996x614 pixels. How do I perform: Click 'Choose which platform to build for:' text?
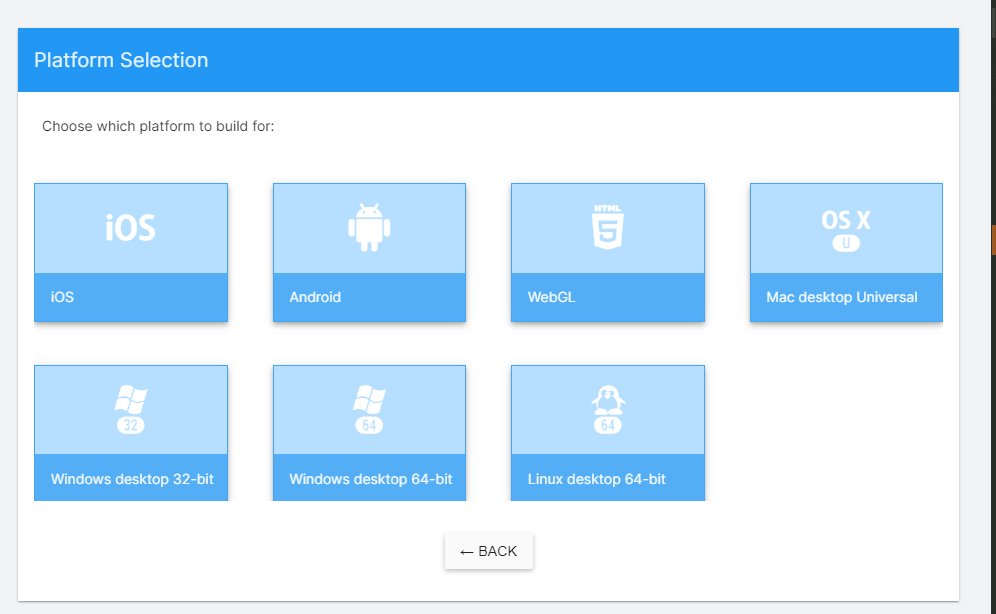click(158, 126)
